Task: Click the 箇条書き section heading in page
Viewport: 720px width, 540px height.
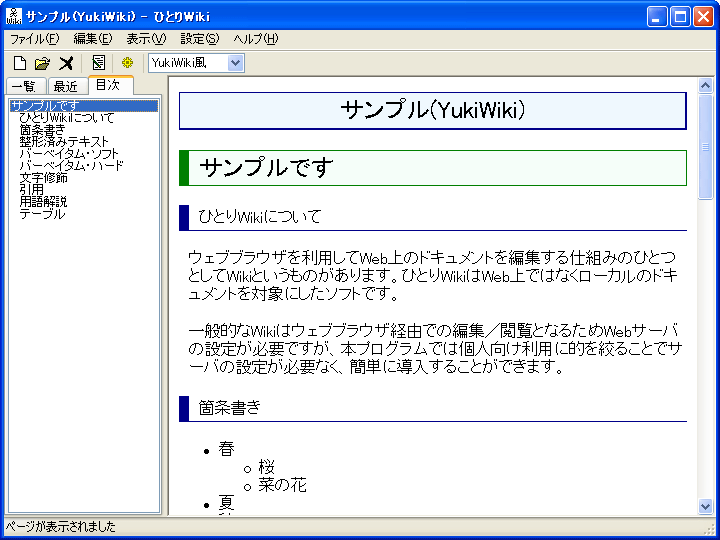Action: pyautogui.click(x=433, y=408)
